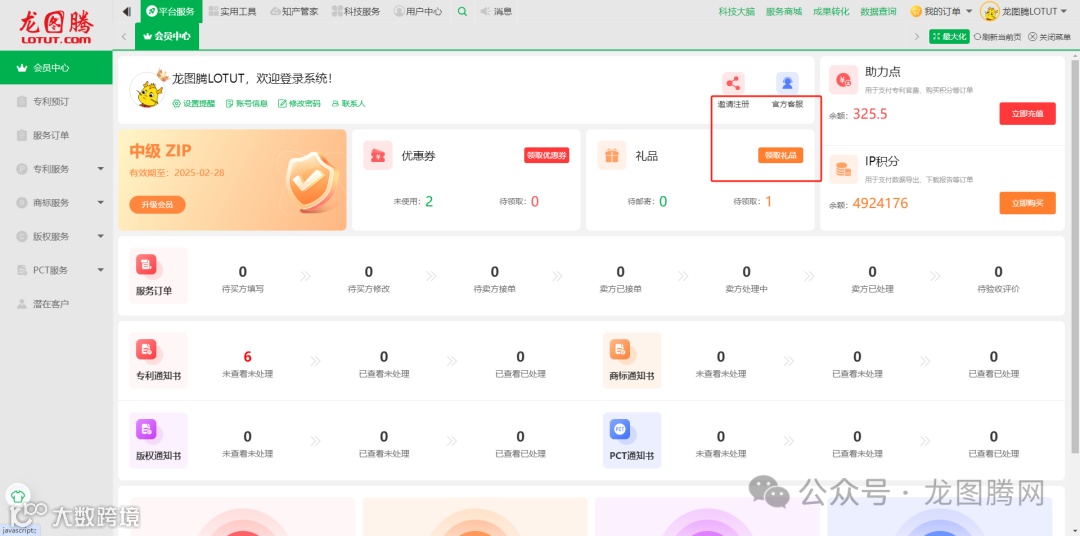This screenshot has height=536, width=1080.
Task: Switch to the 平台服务 top tab
Action: click(171, 11)
